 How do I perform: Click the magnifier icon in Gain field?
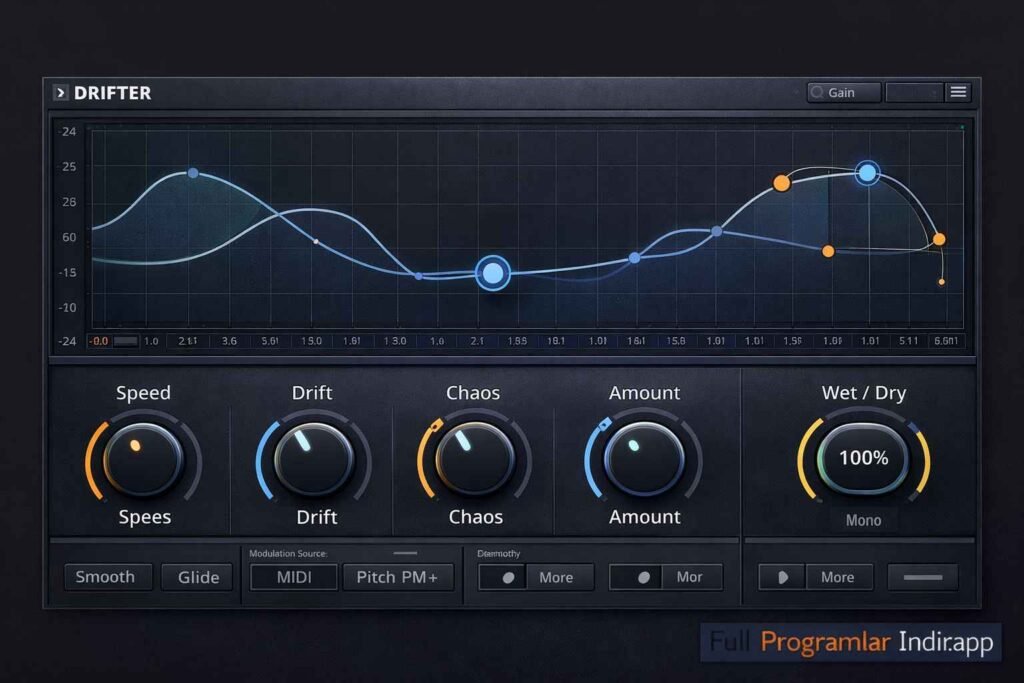[817, 92]
